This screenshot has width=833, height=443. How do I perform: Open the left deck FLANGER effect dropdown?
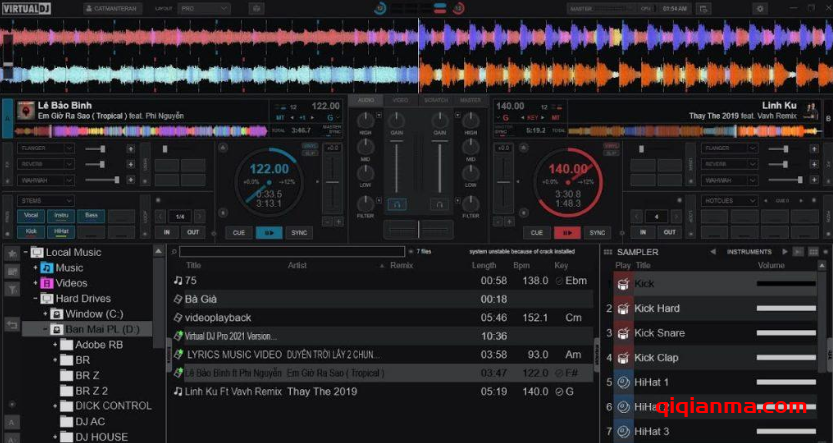tap(45, 149)
